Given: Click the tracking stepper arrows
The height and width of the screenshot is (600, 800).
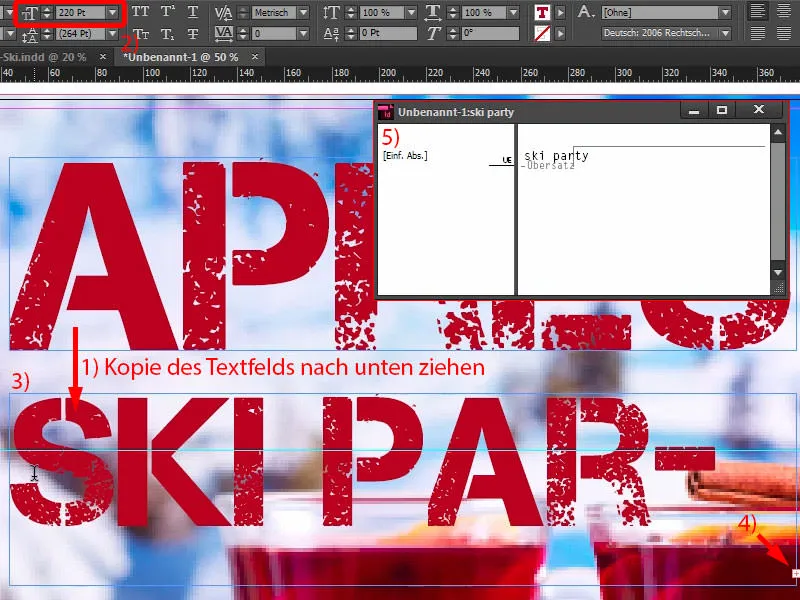Looking at the screenshot, I should 243,34.
